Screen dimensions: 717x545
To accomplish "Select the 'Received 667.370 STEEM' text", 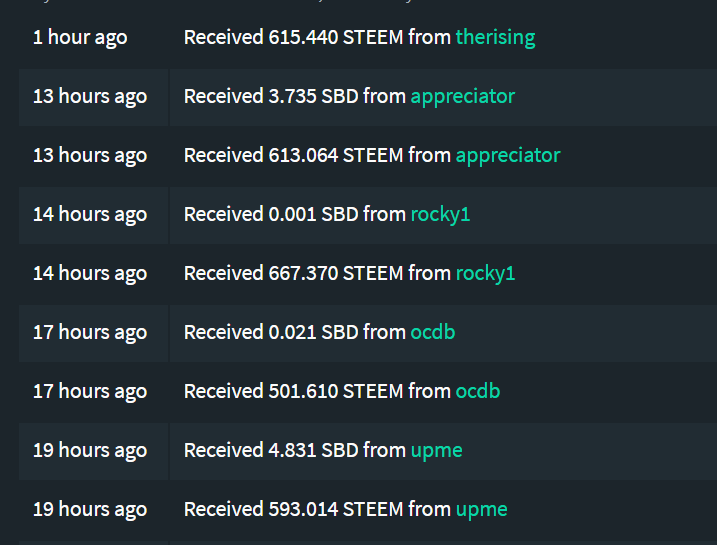I will point(294,273).
